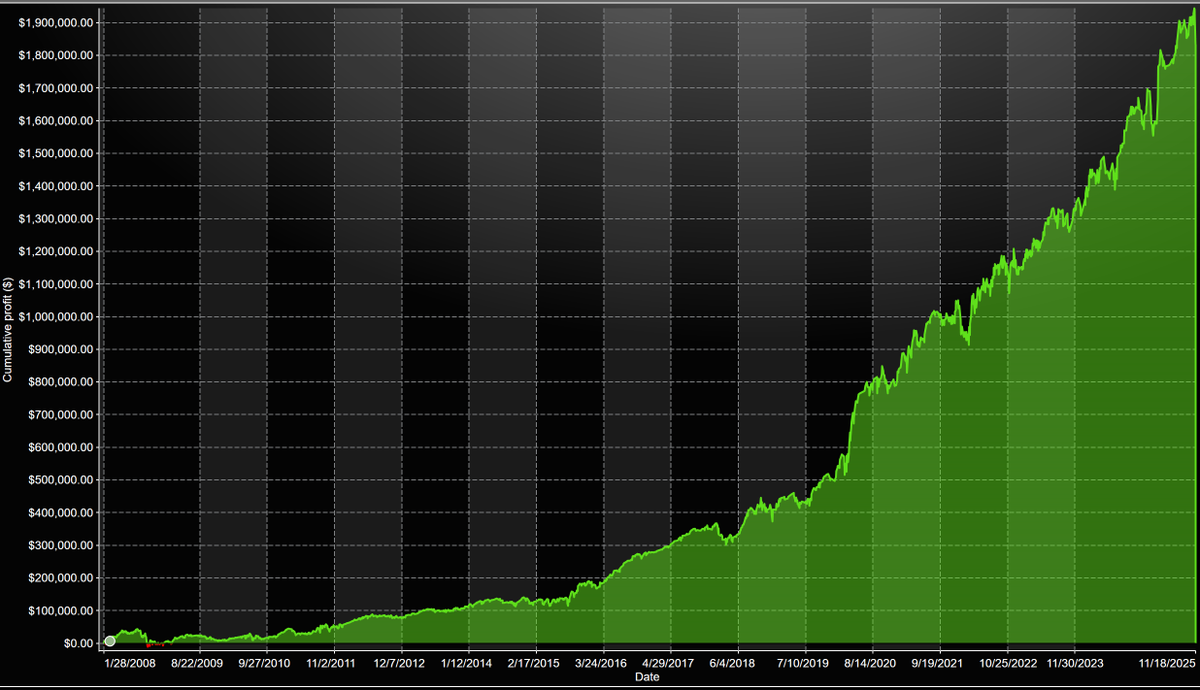
Task: Select the $1,200,000.00 y-axis label
Action: (58, 251)
